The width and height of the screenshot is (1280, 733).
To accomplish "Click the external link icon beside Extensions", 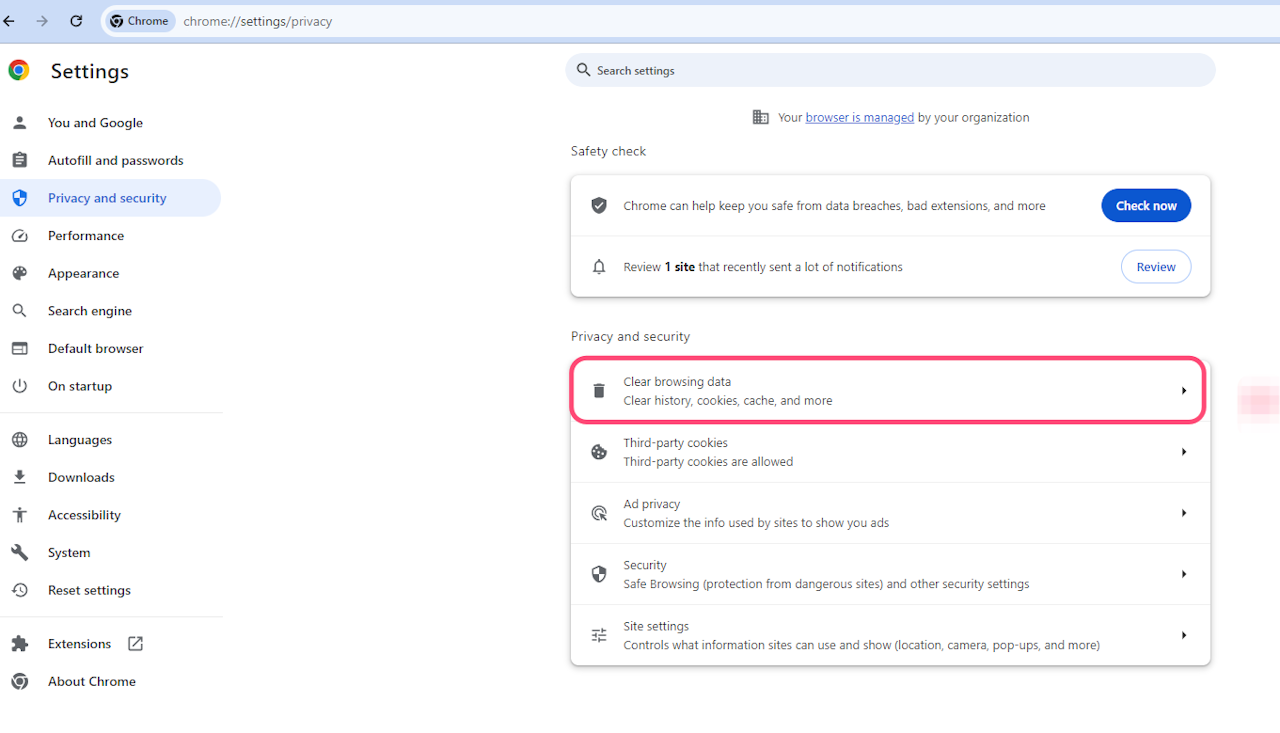I will 134,643.
